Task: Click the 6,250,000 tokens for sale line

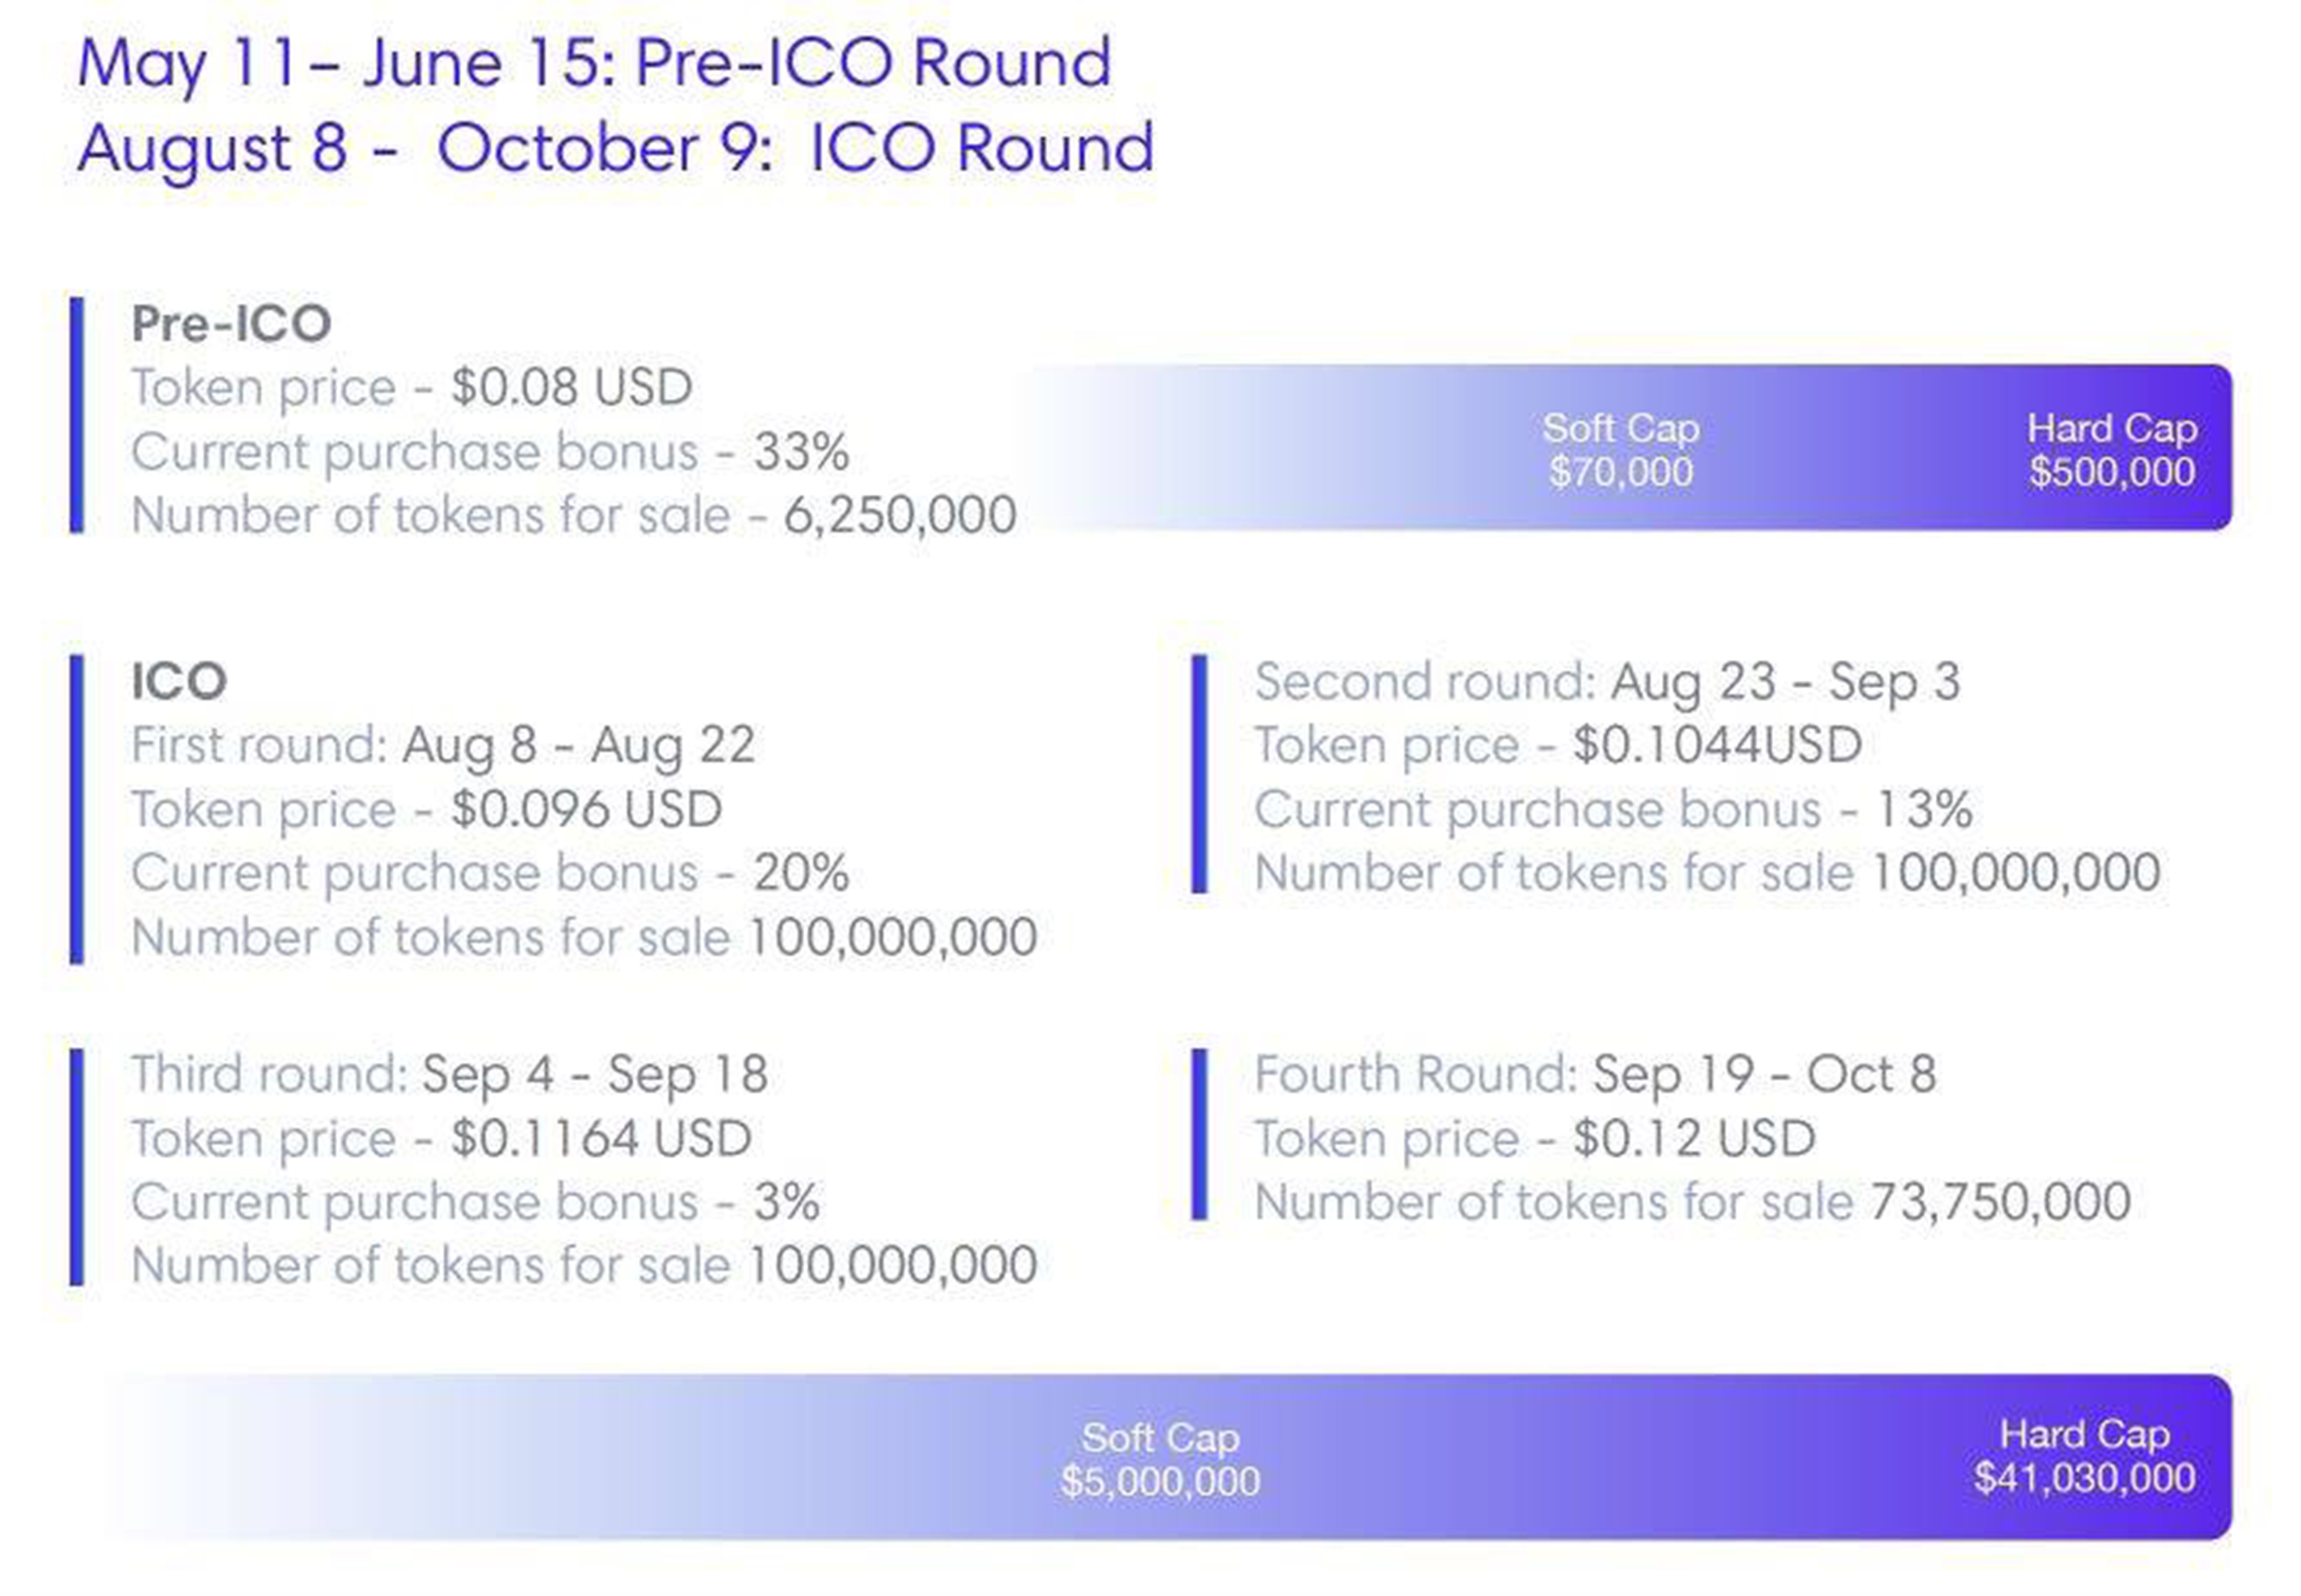Action: pos(574,515)
